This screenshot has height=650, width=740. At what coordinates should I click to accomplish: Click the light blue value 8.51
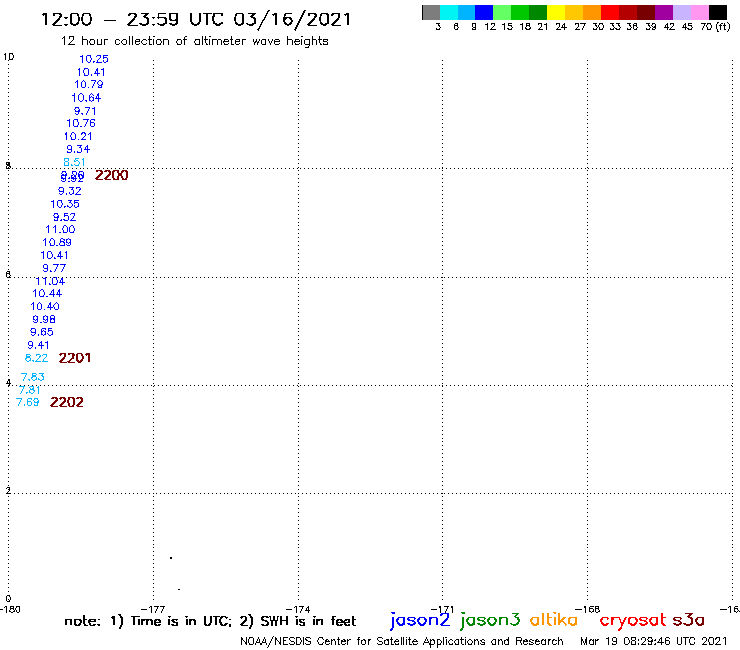[x=74, y=162]
